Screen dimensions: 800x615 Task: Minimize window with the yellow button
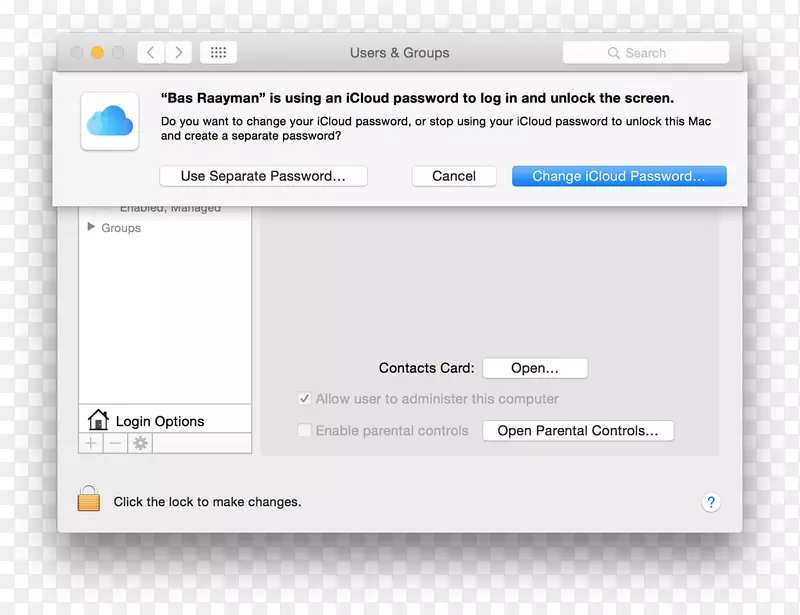point(97,53)
